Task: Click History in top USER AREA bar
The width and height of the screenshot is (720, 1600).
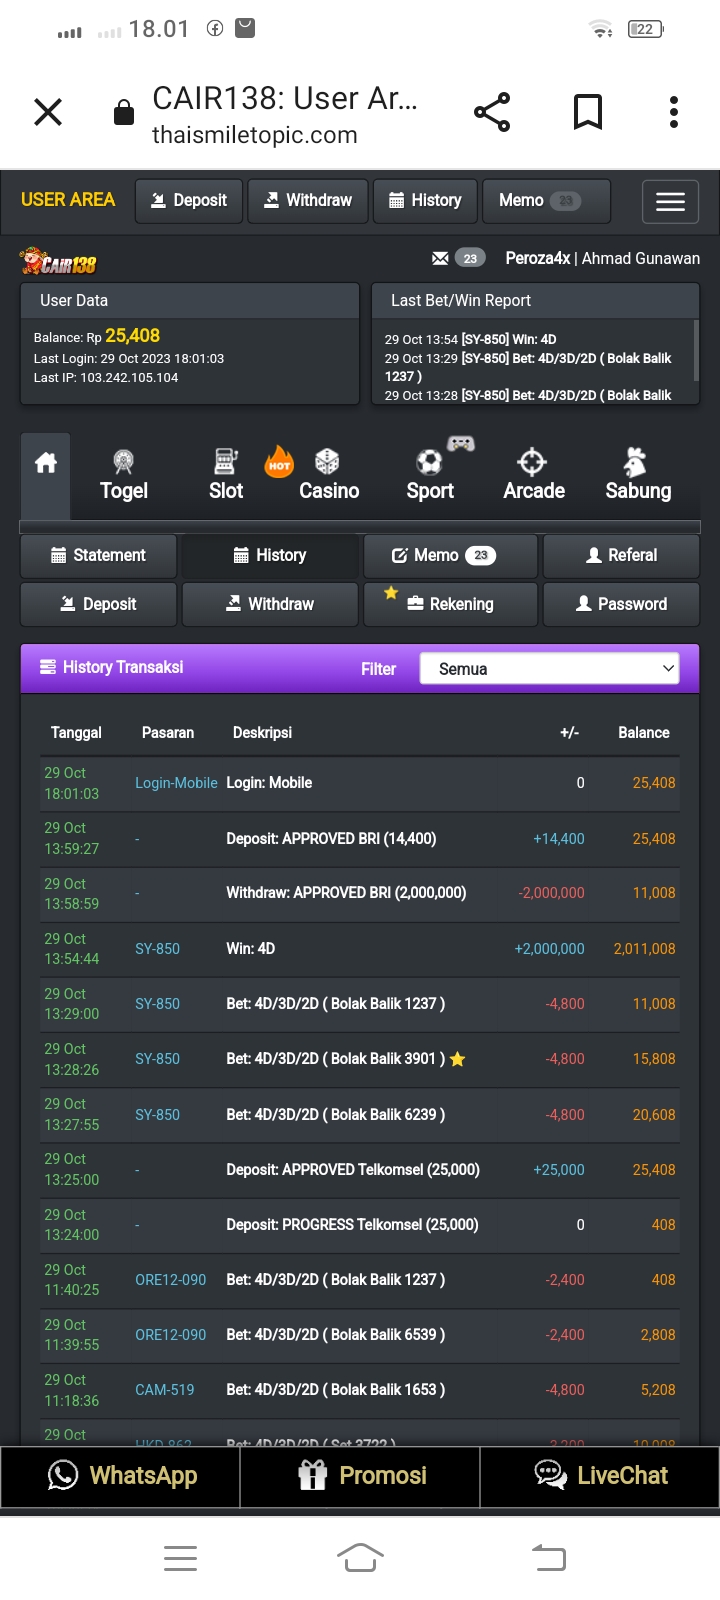Action: tap(425, 201)
